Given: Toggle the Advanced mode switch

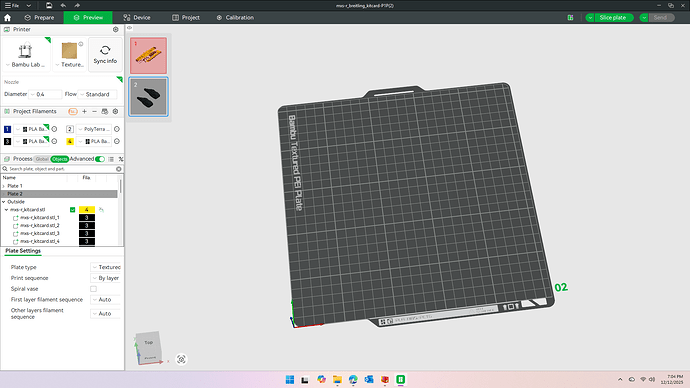Looking at the screenshot, I should (x=100, y=159).
